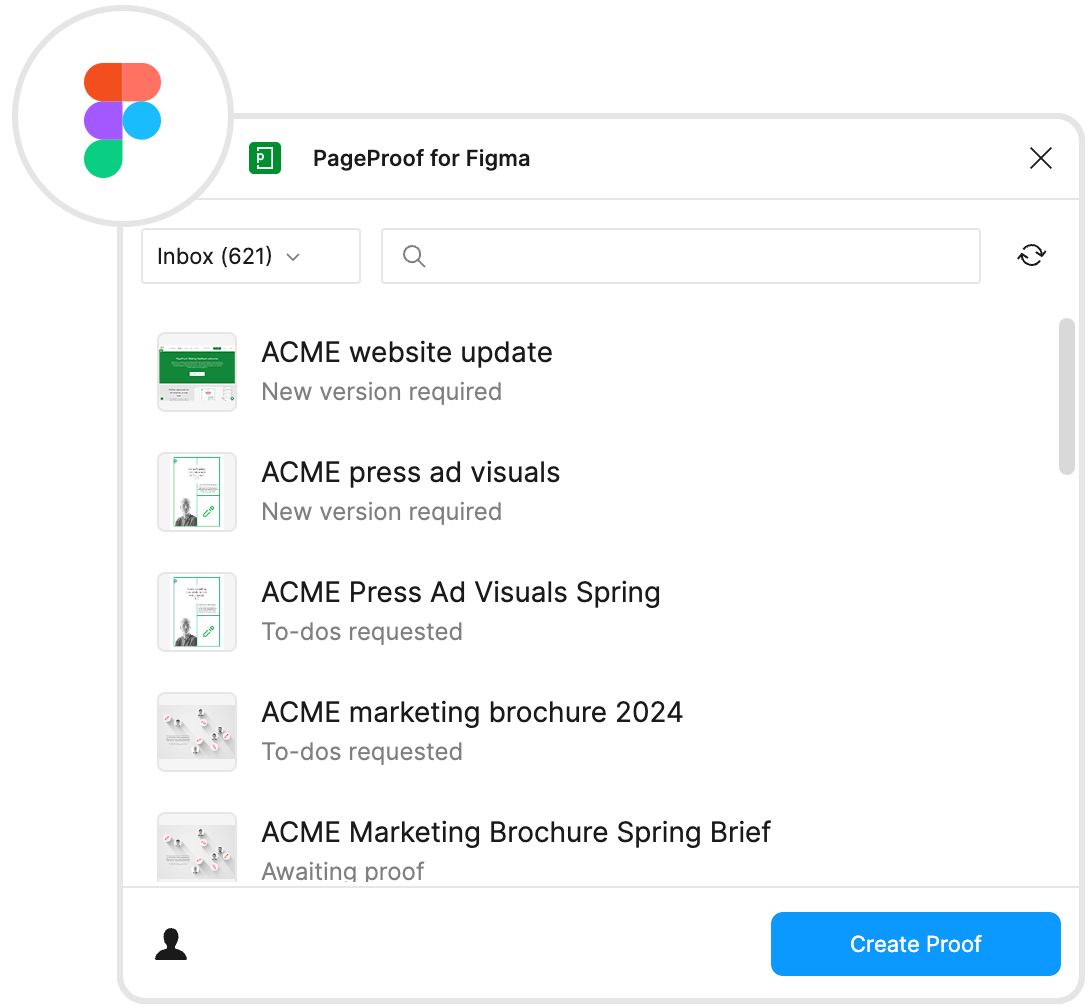Close the PageProof plugin panel

(1040, 158)
